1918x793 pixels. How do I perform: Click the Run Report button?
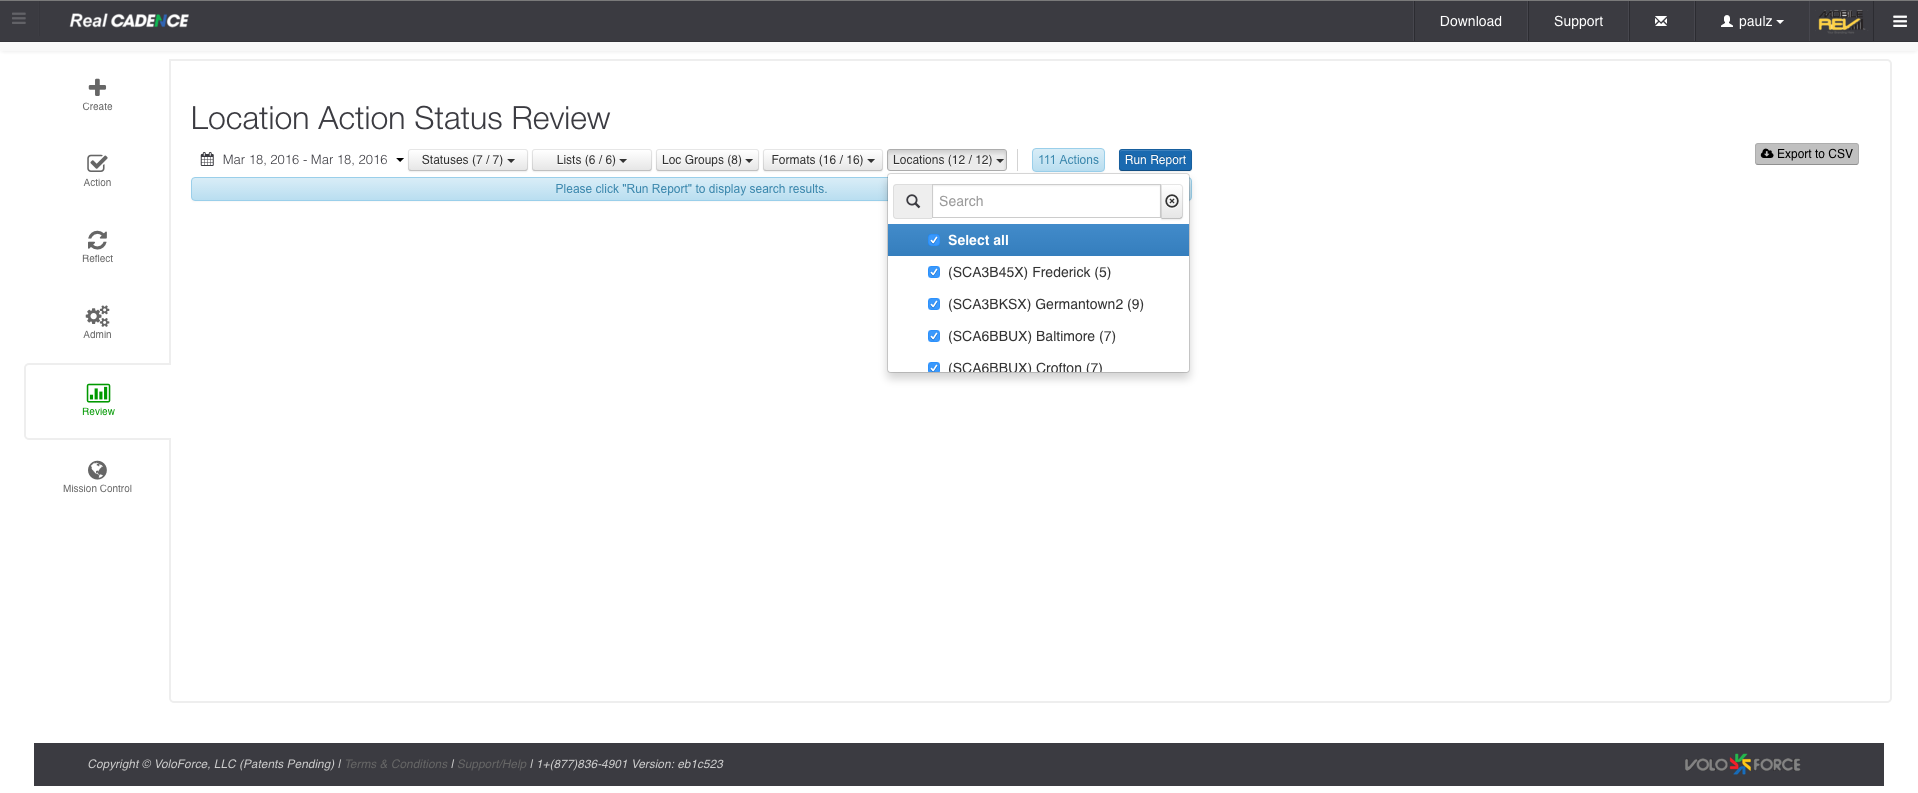[1154, 160]
